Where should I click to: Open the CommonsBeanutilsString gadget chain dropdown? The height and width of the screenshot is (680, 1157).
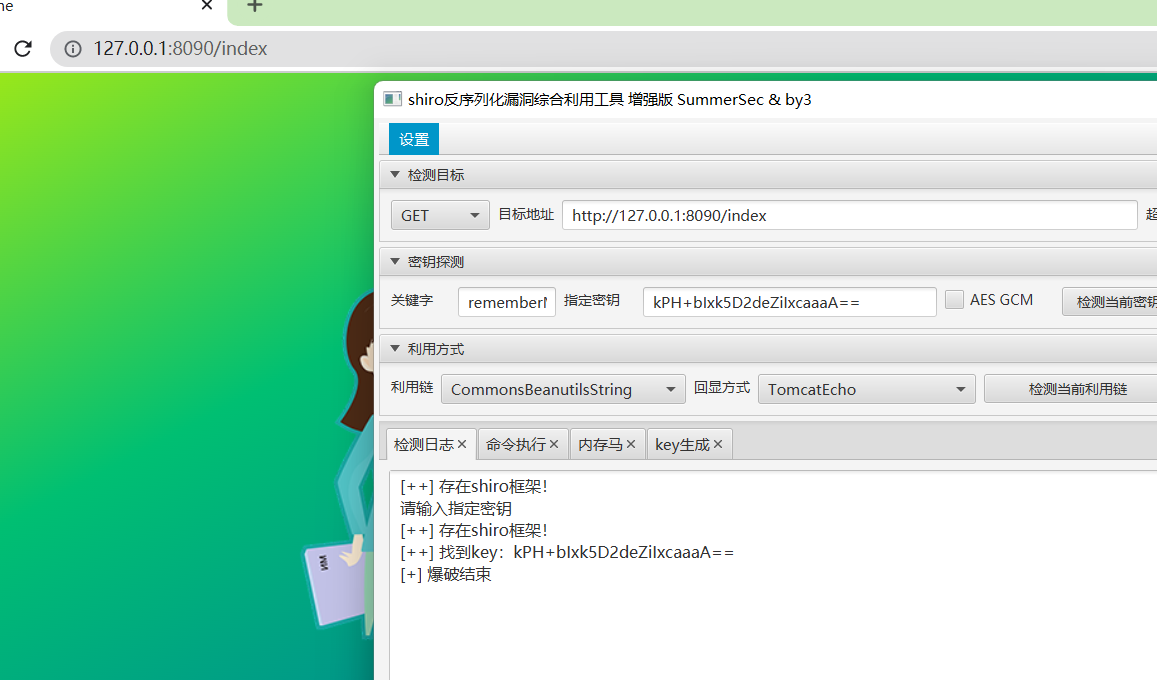[563, 389]
